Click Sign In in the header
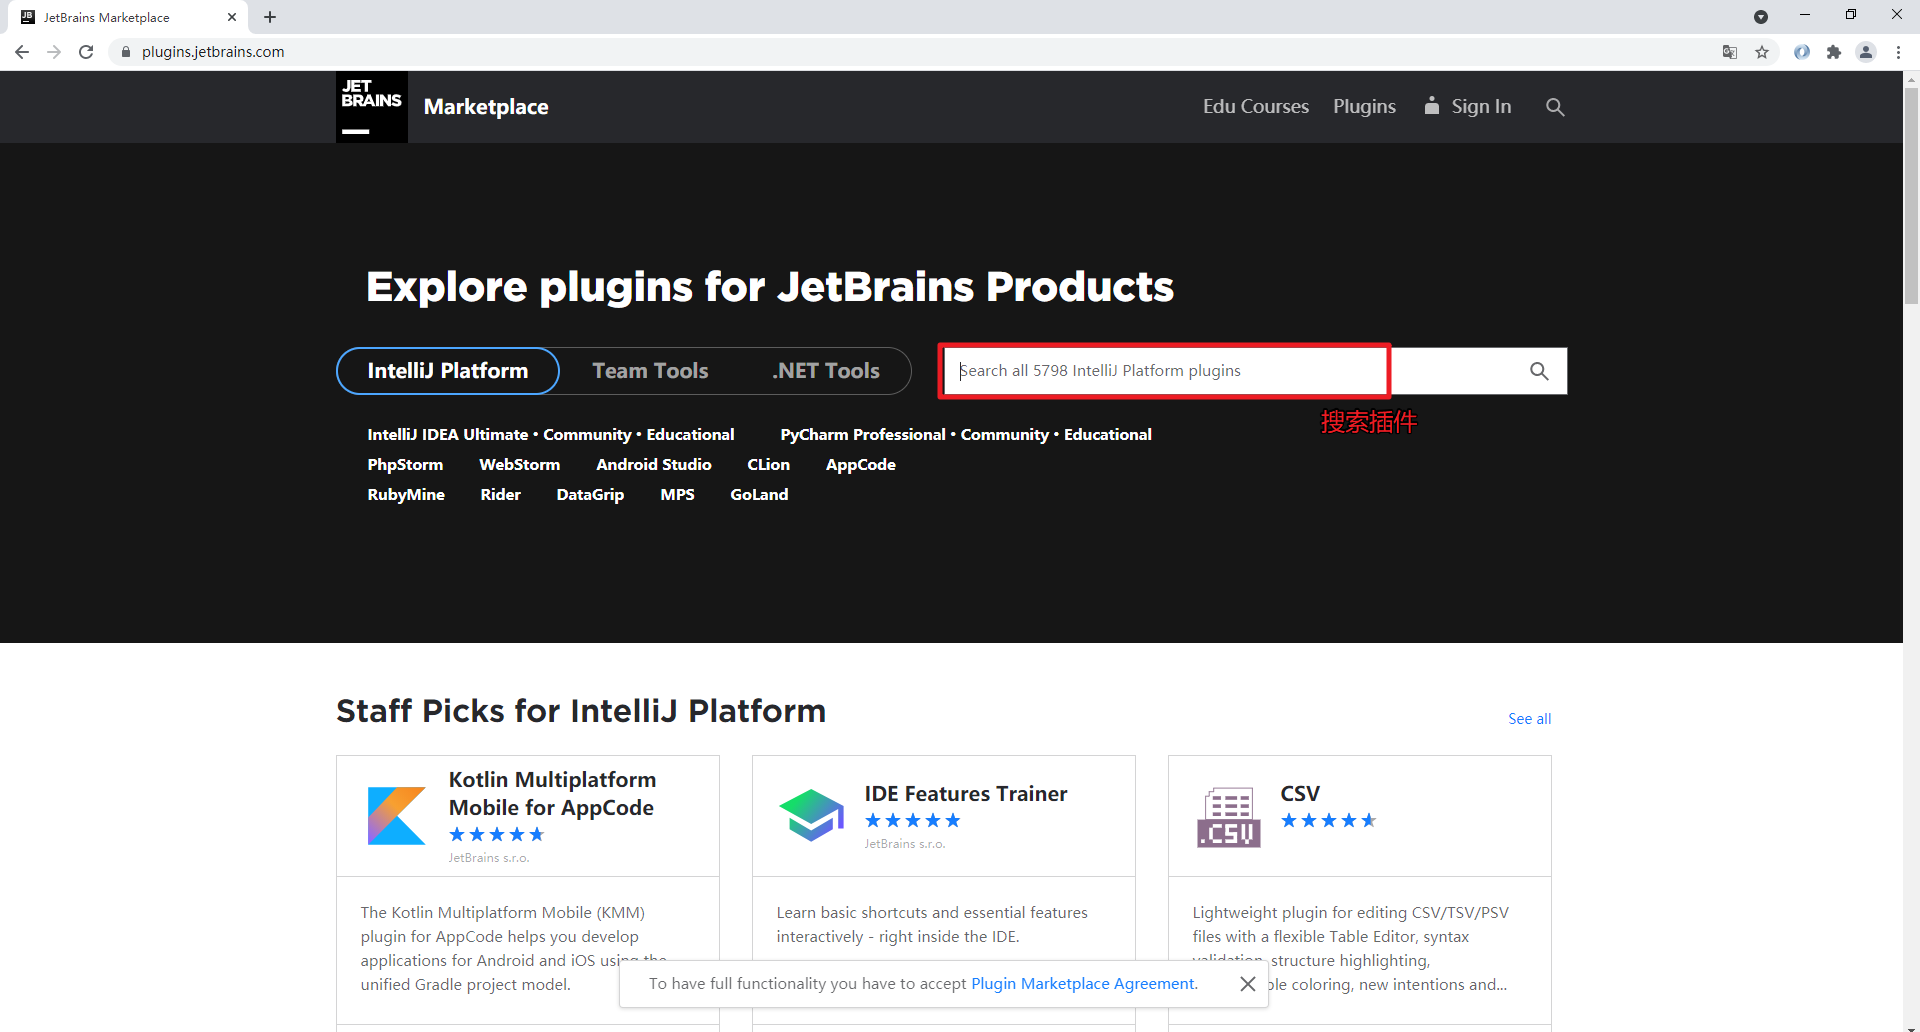This screenshot has width=1920, height=1032. (x=1468, y=106)
